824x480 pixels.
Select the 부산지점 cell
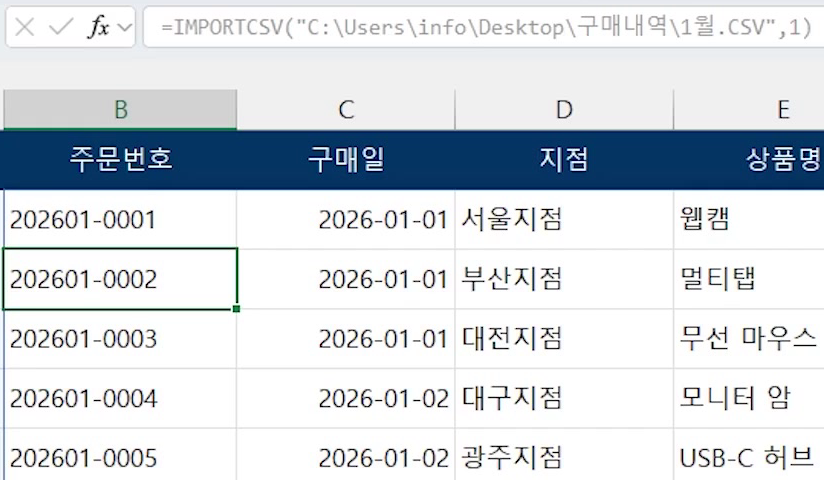click(564, 279)
